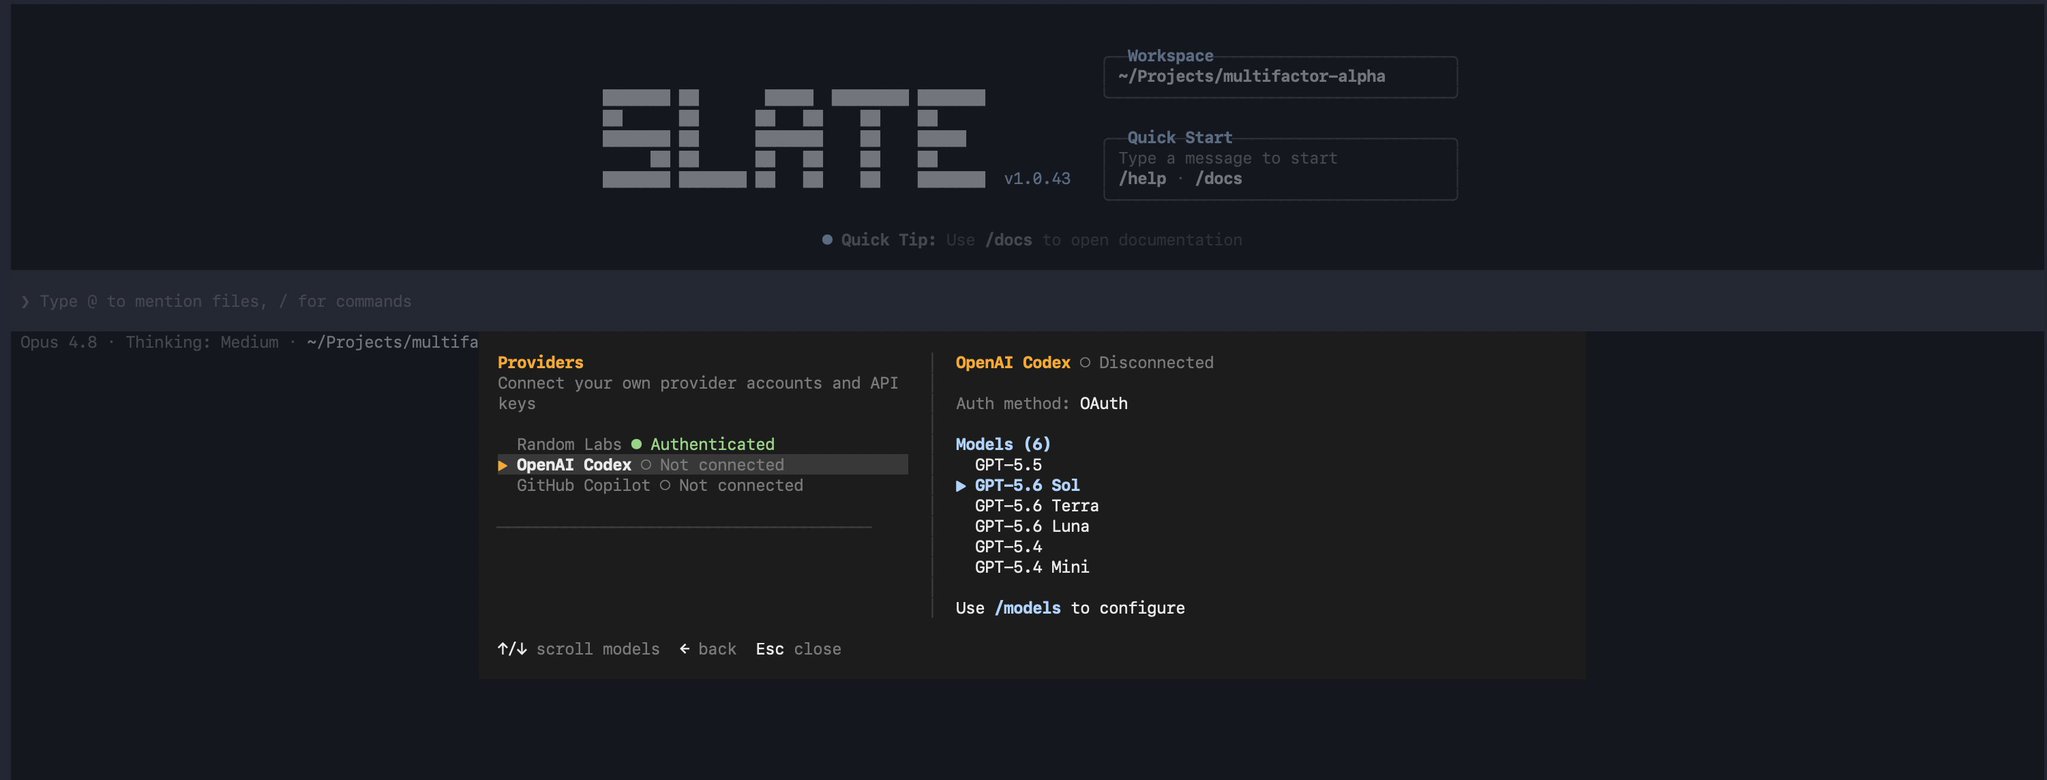Choose the GPT-5.6 Luna model
This screenshot has height=780, width=2047.
(1032, 526)
